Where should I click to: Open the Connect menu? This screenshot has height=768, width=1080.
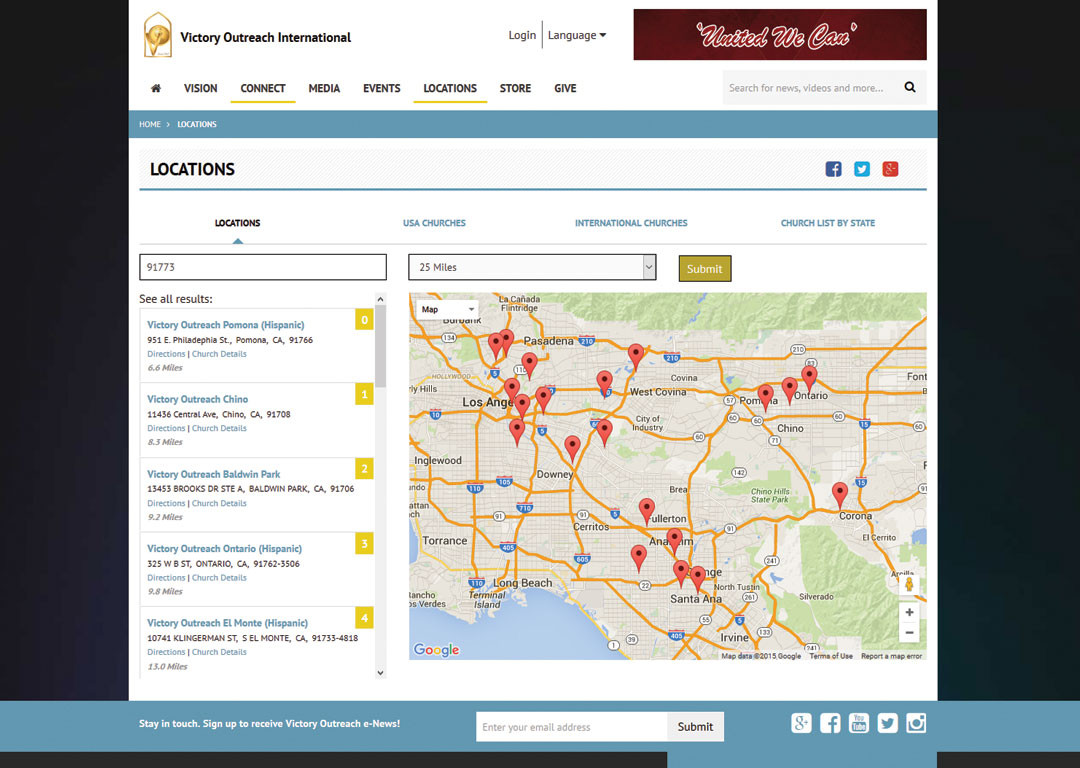point(262,88)
